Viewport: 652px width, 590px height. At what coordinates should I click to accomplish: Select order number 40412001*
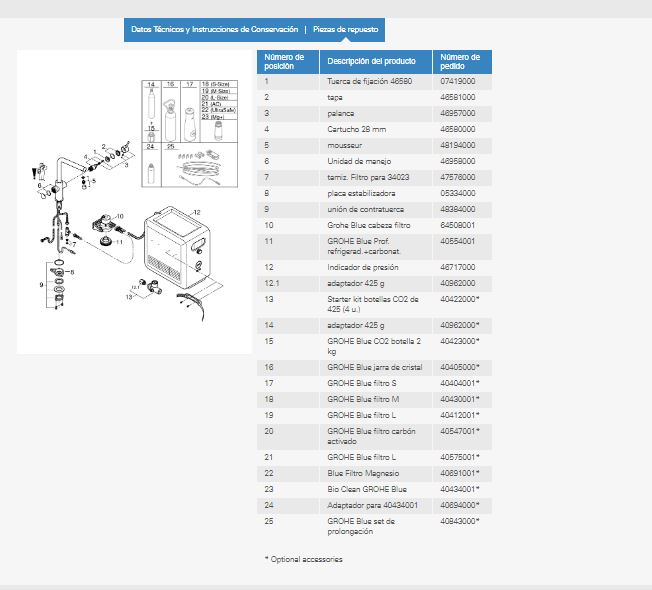pyautogui.click(x=459, y=415)
